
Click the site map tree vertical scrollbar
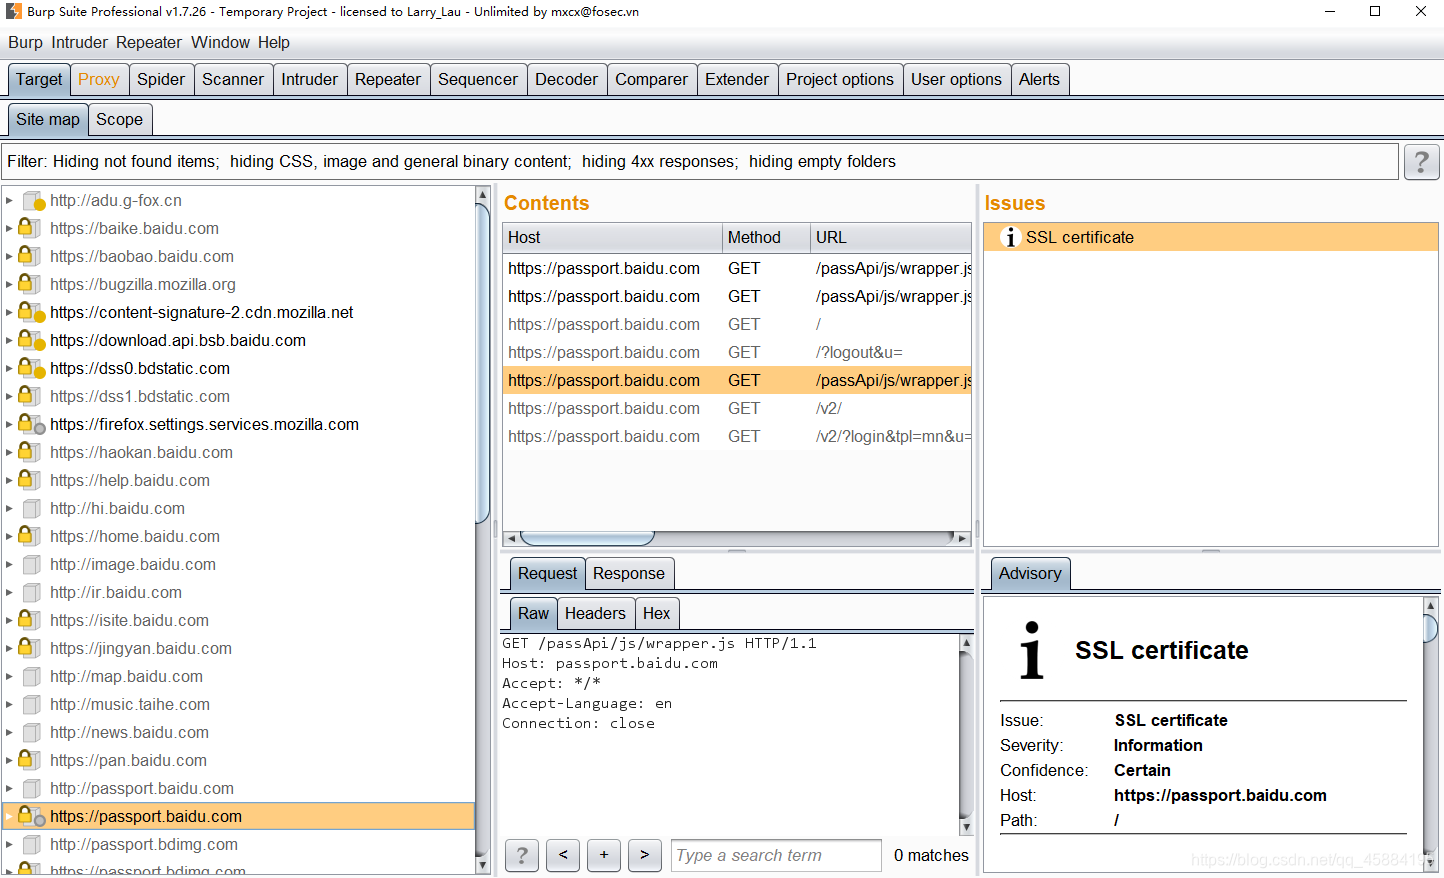click(482, 530)
